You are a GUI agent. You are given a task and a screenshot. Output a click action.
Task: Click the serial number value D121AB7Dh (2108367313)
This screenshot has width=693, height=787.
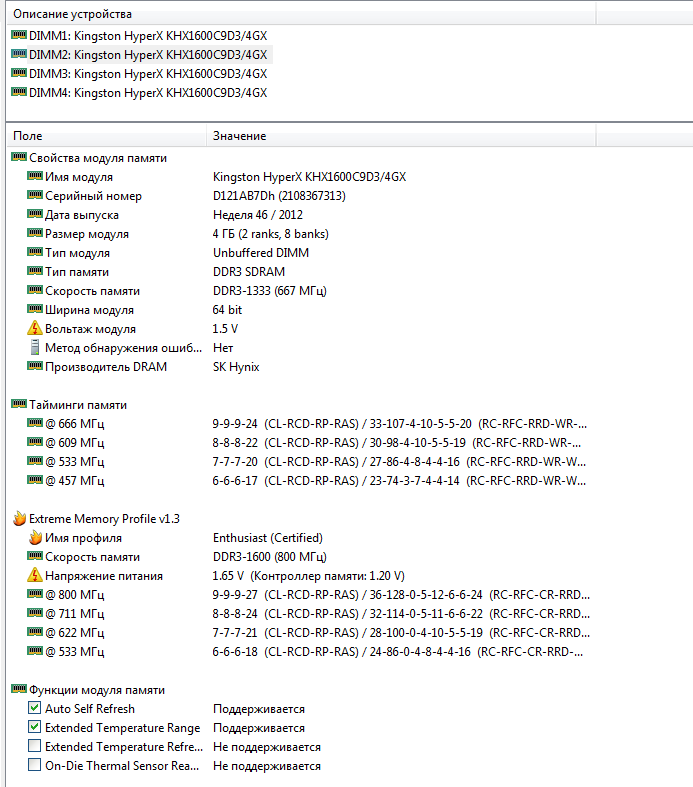(279, 196)
